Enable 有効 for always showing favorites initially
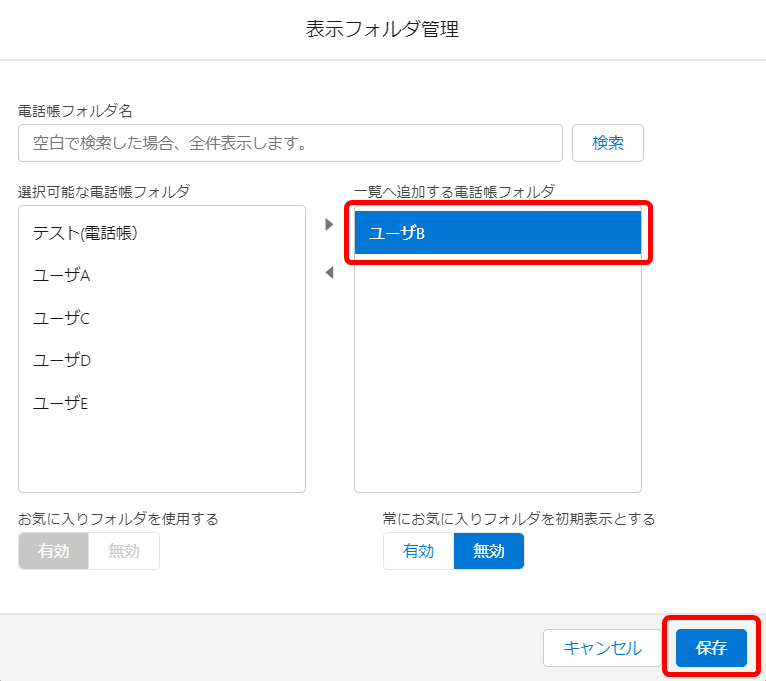 [419, 551]
